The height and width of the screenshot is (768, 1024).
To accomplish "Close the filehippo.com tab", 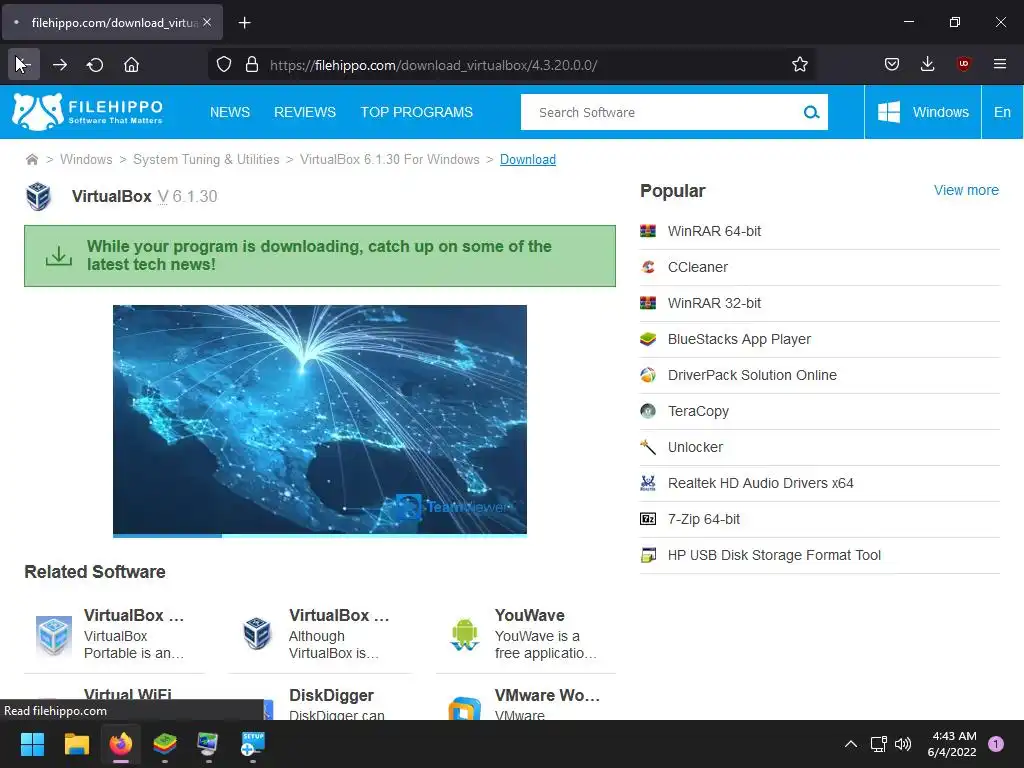I will pos(207,22).
